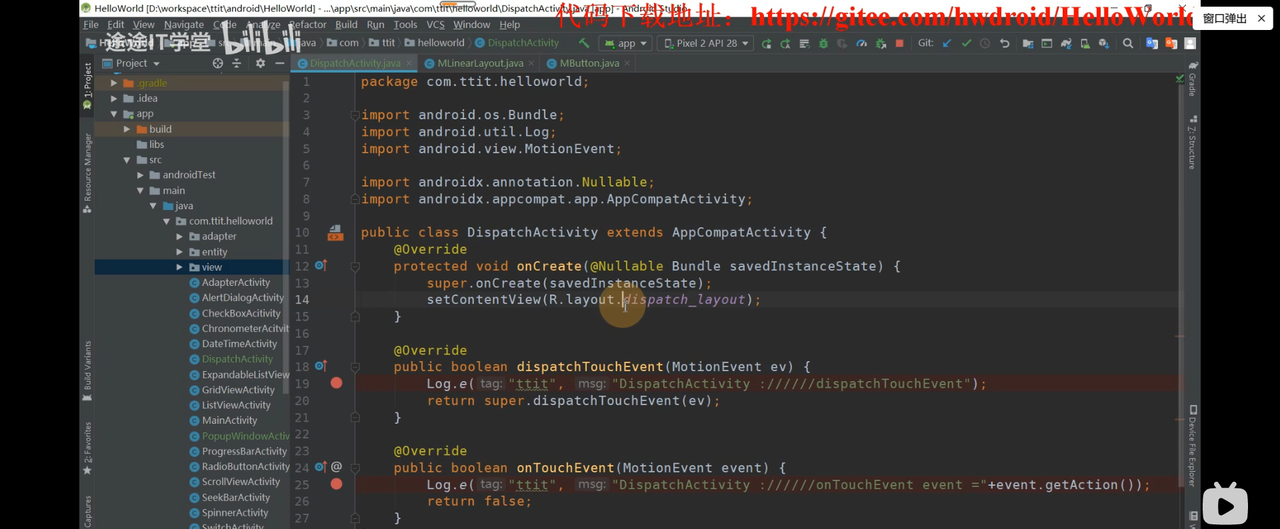Click the red Stop button
Screen dimensions: 1280x529
pos(900,43)
